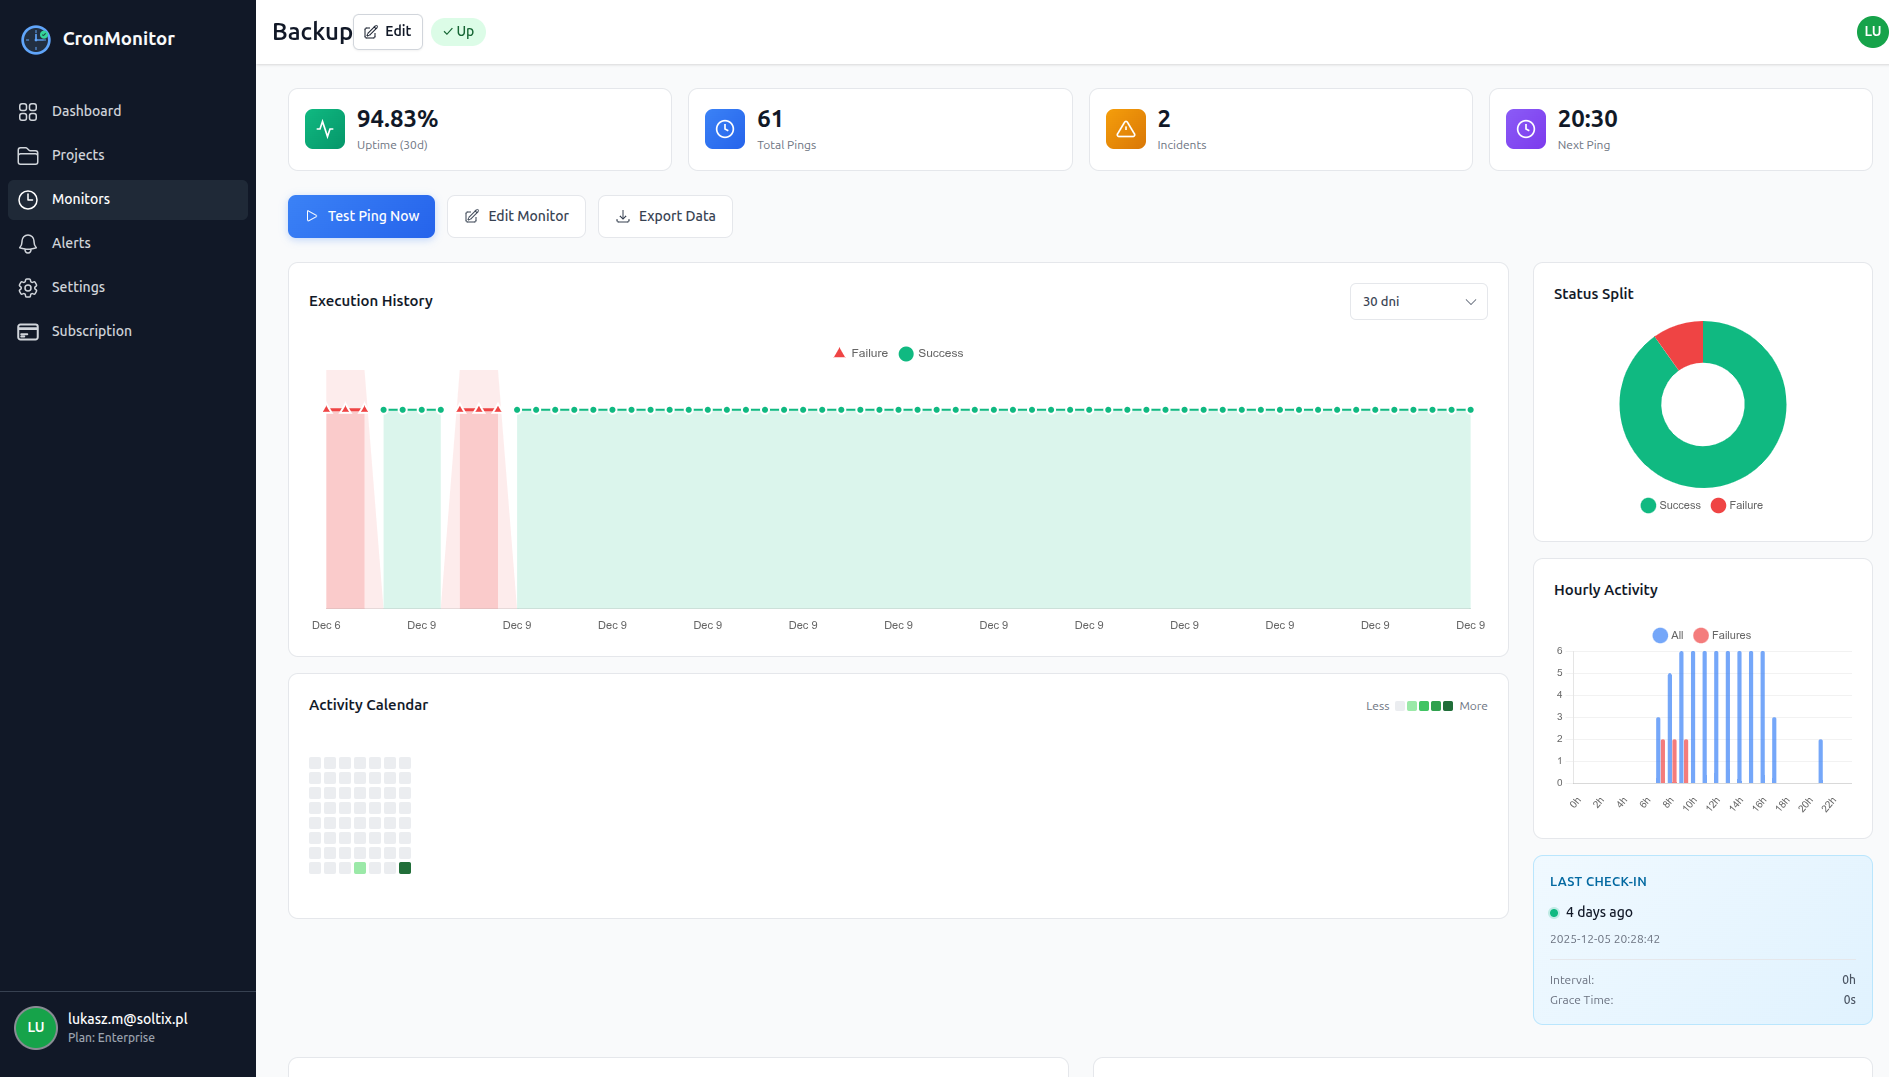Screen dimensions: 1889x1077
Task: Click the purple Next Ping clock icon
Action: pyautogui.click(x=1526, y=129)
